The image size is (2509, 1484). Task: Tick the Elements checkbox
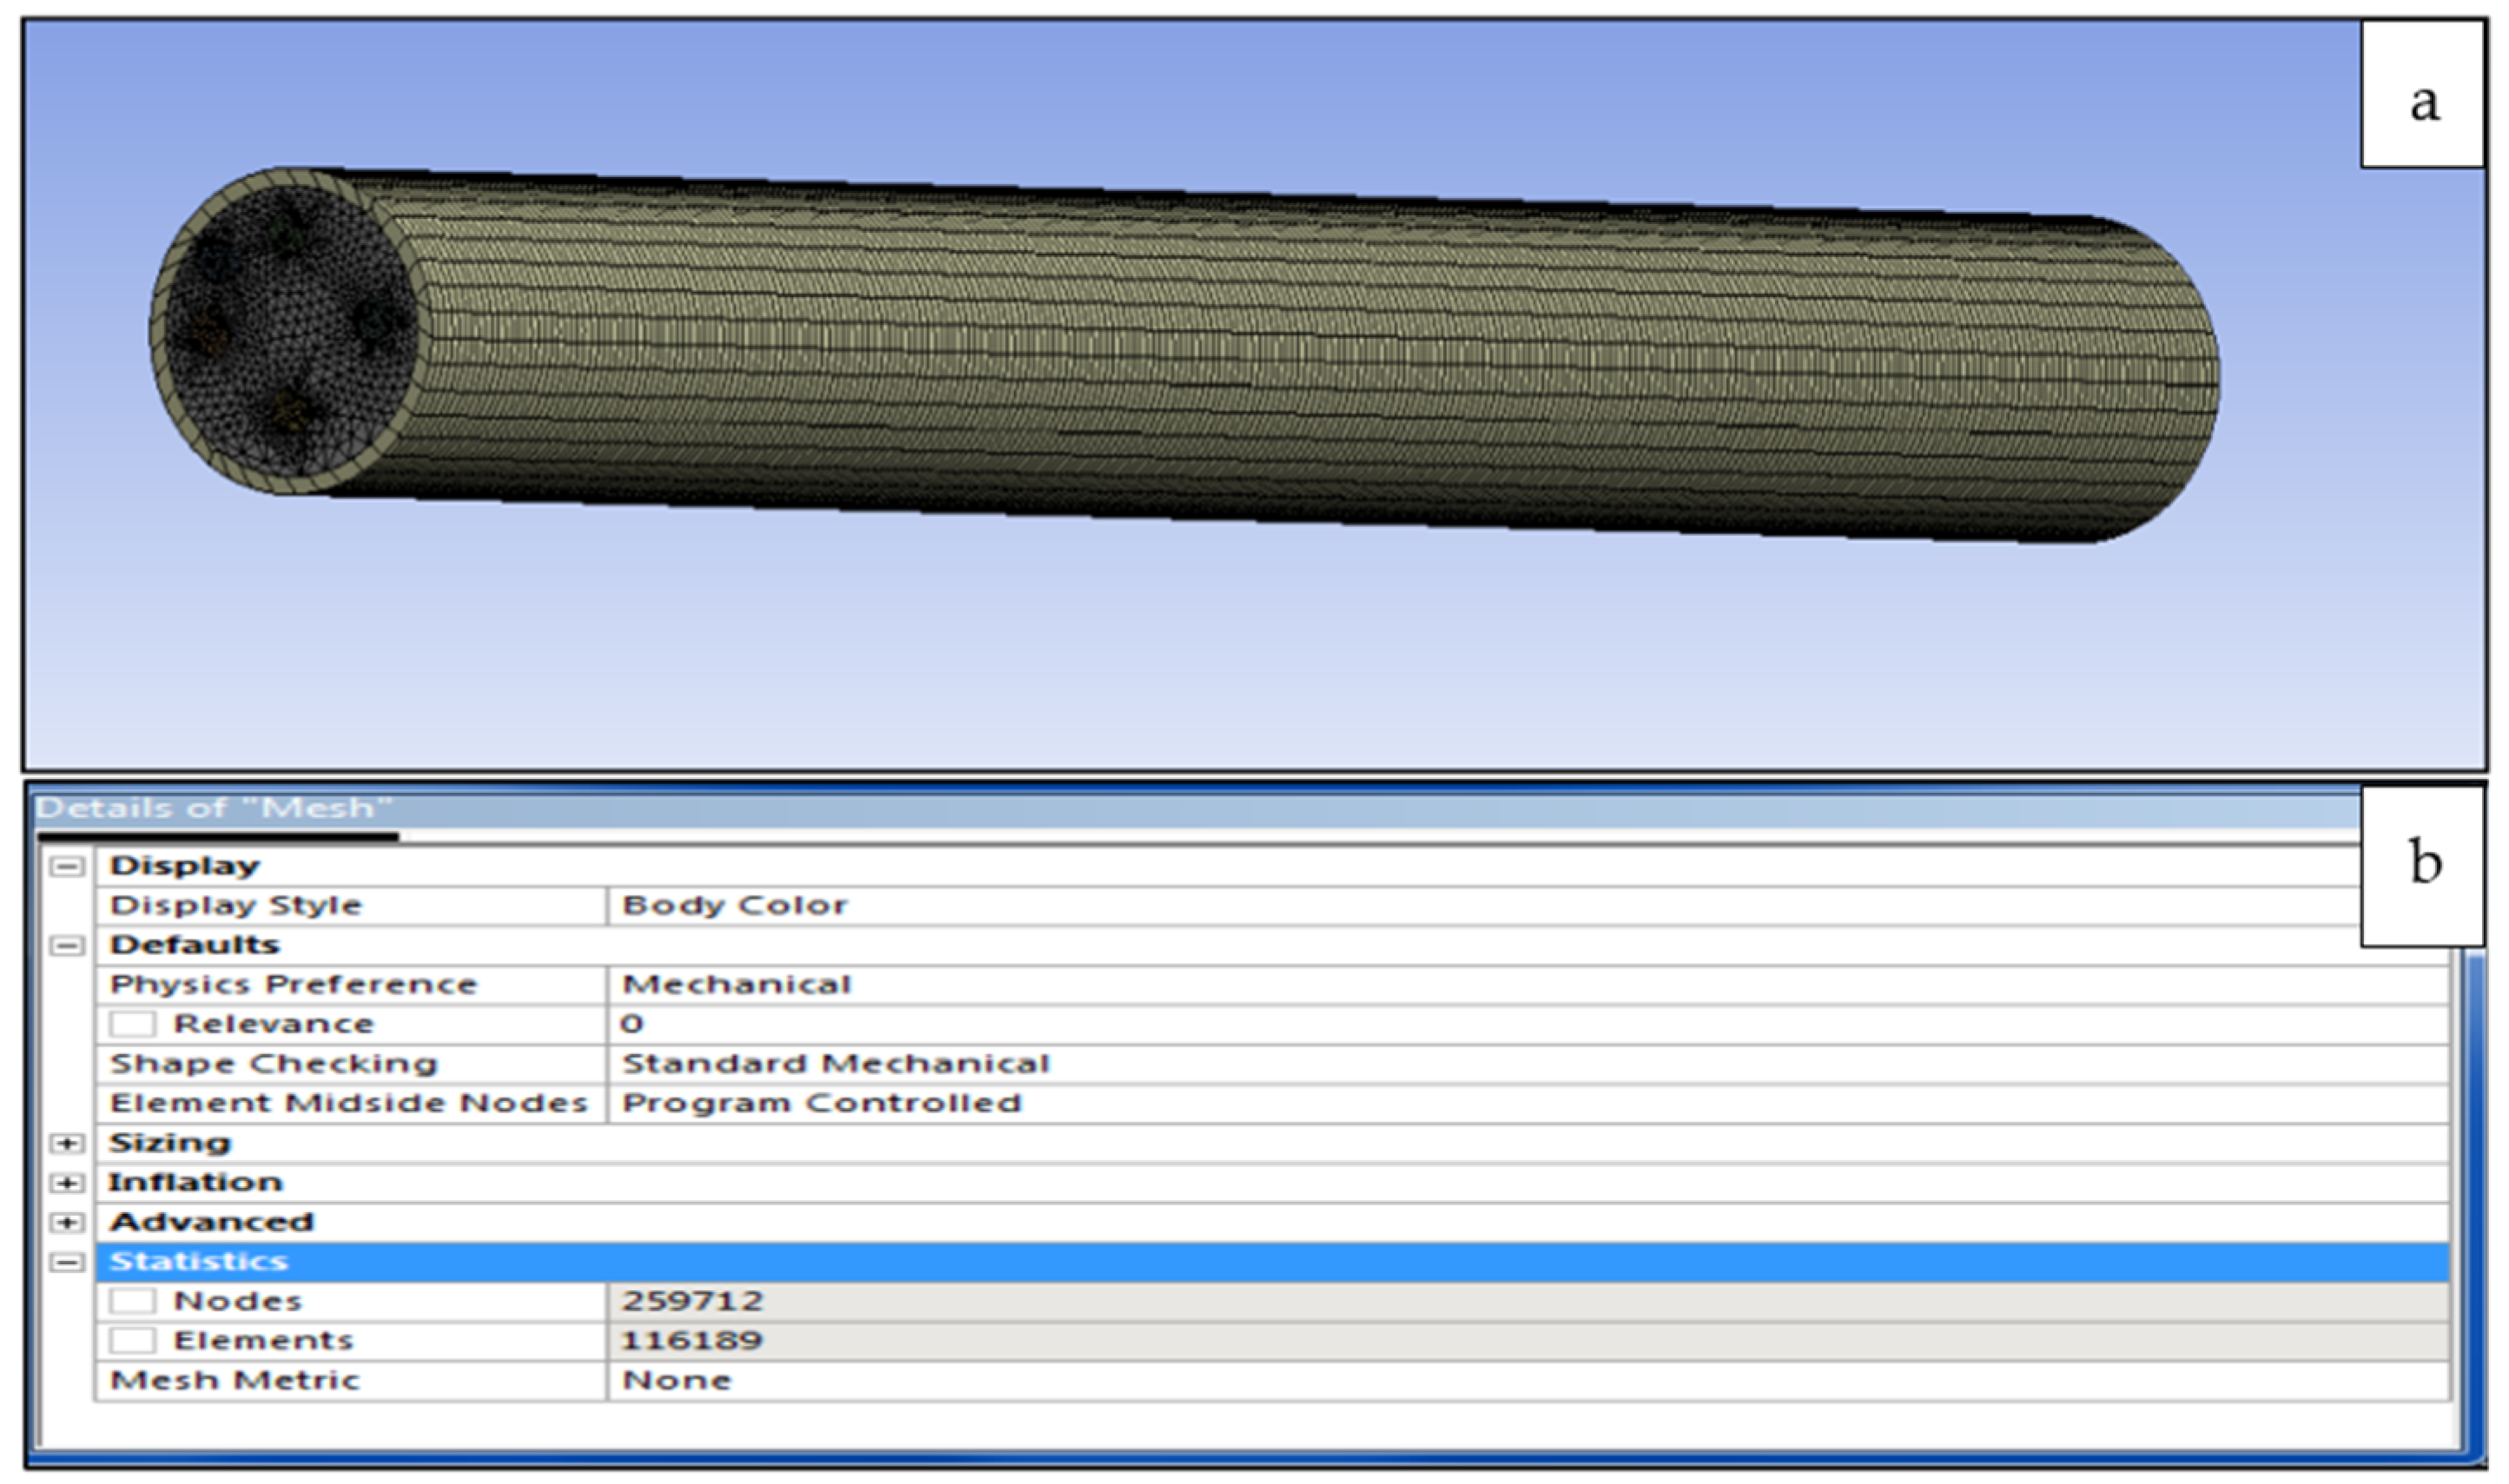coord(133,1341)
